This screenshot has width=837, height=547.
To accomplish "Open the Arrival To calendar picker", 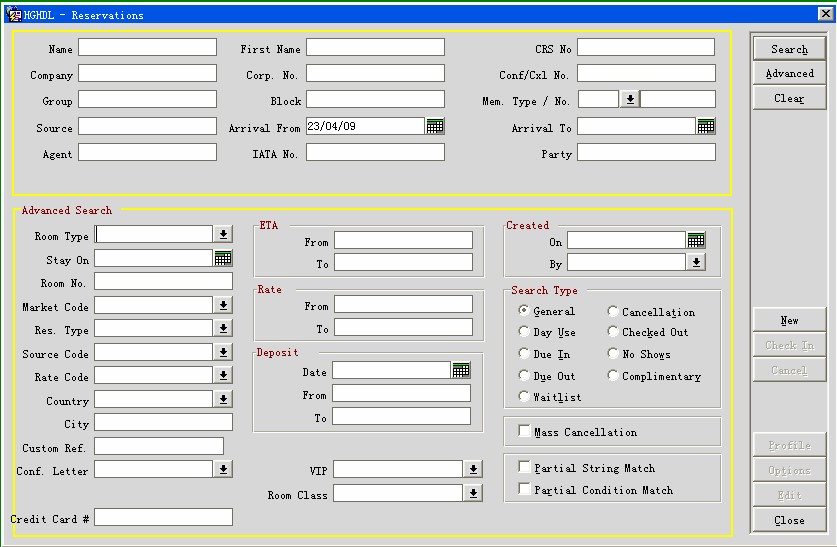I will pyautogui.click(x=706, y=126).
